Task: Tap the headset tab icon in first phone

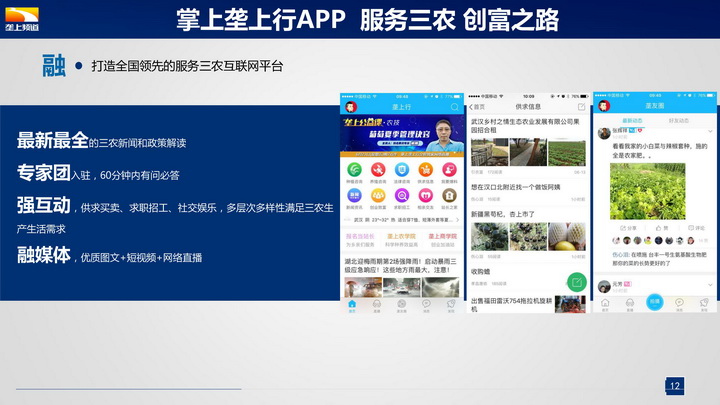Action: point(377,304)
